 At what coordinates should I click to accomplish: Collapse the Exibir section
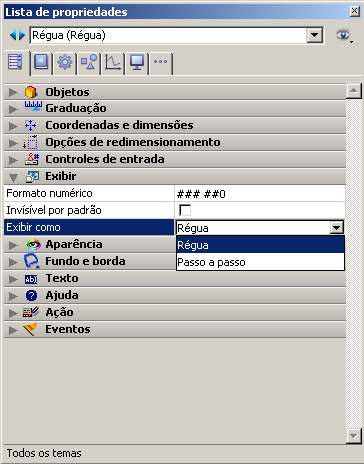click(13, 177)
